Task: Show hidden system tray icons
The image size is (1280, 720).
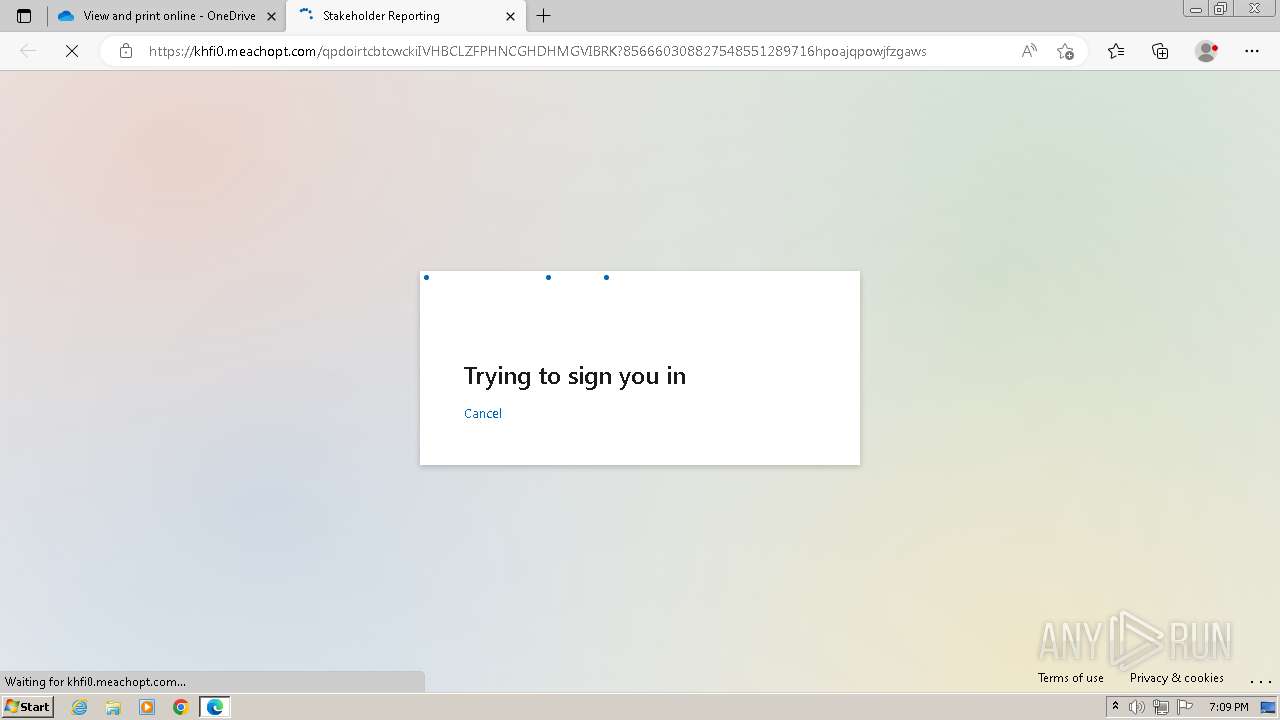Action: tap(1115, 707)
